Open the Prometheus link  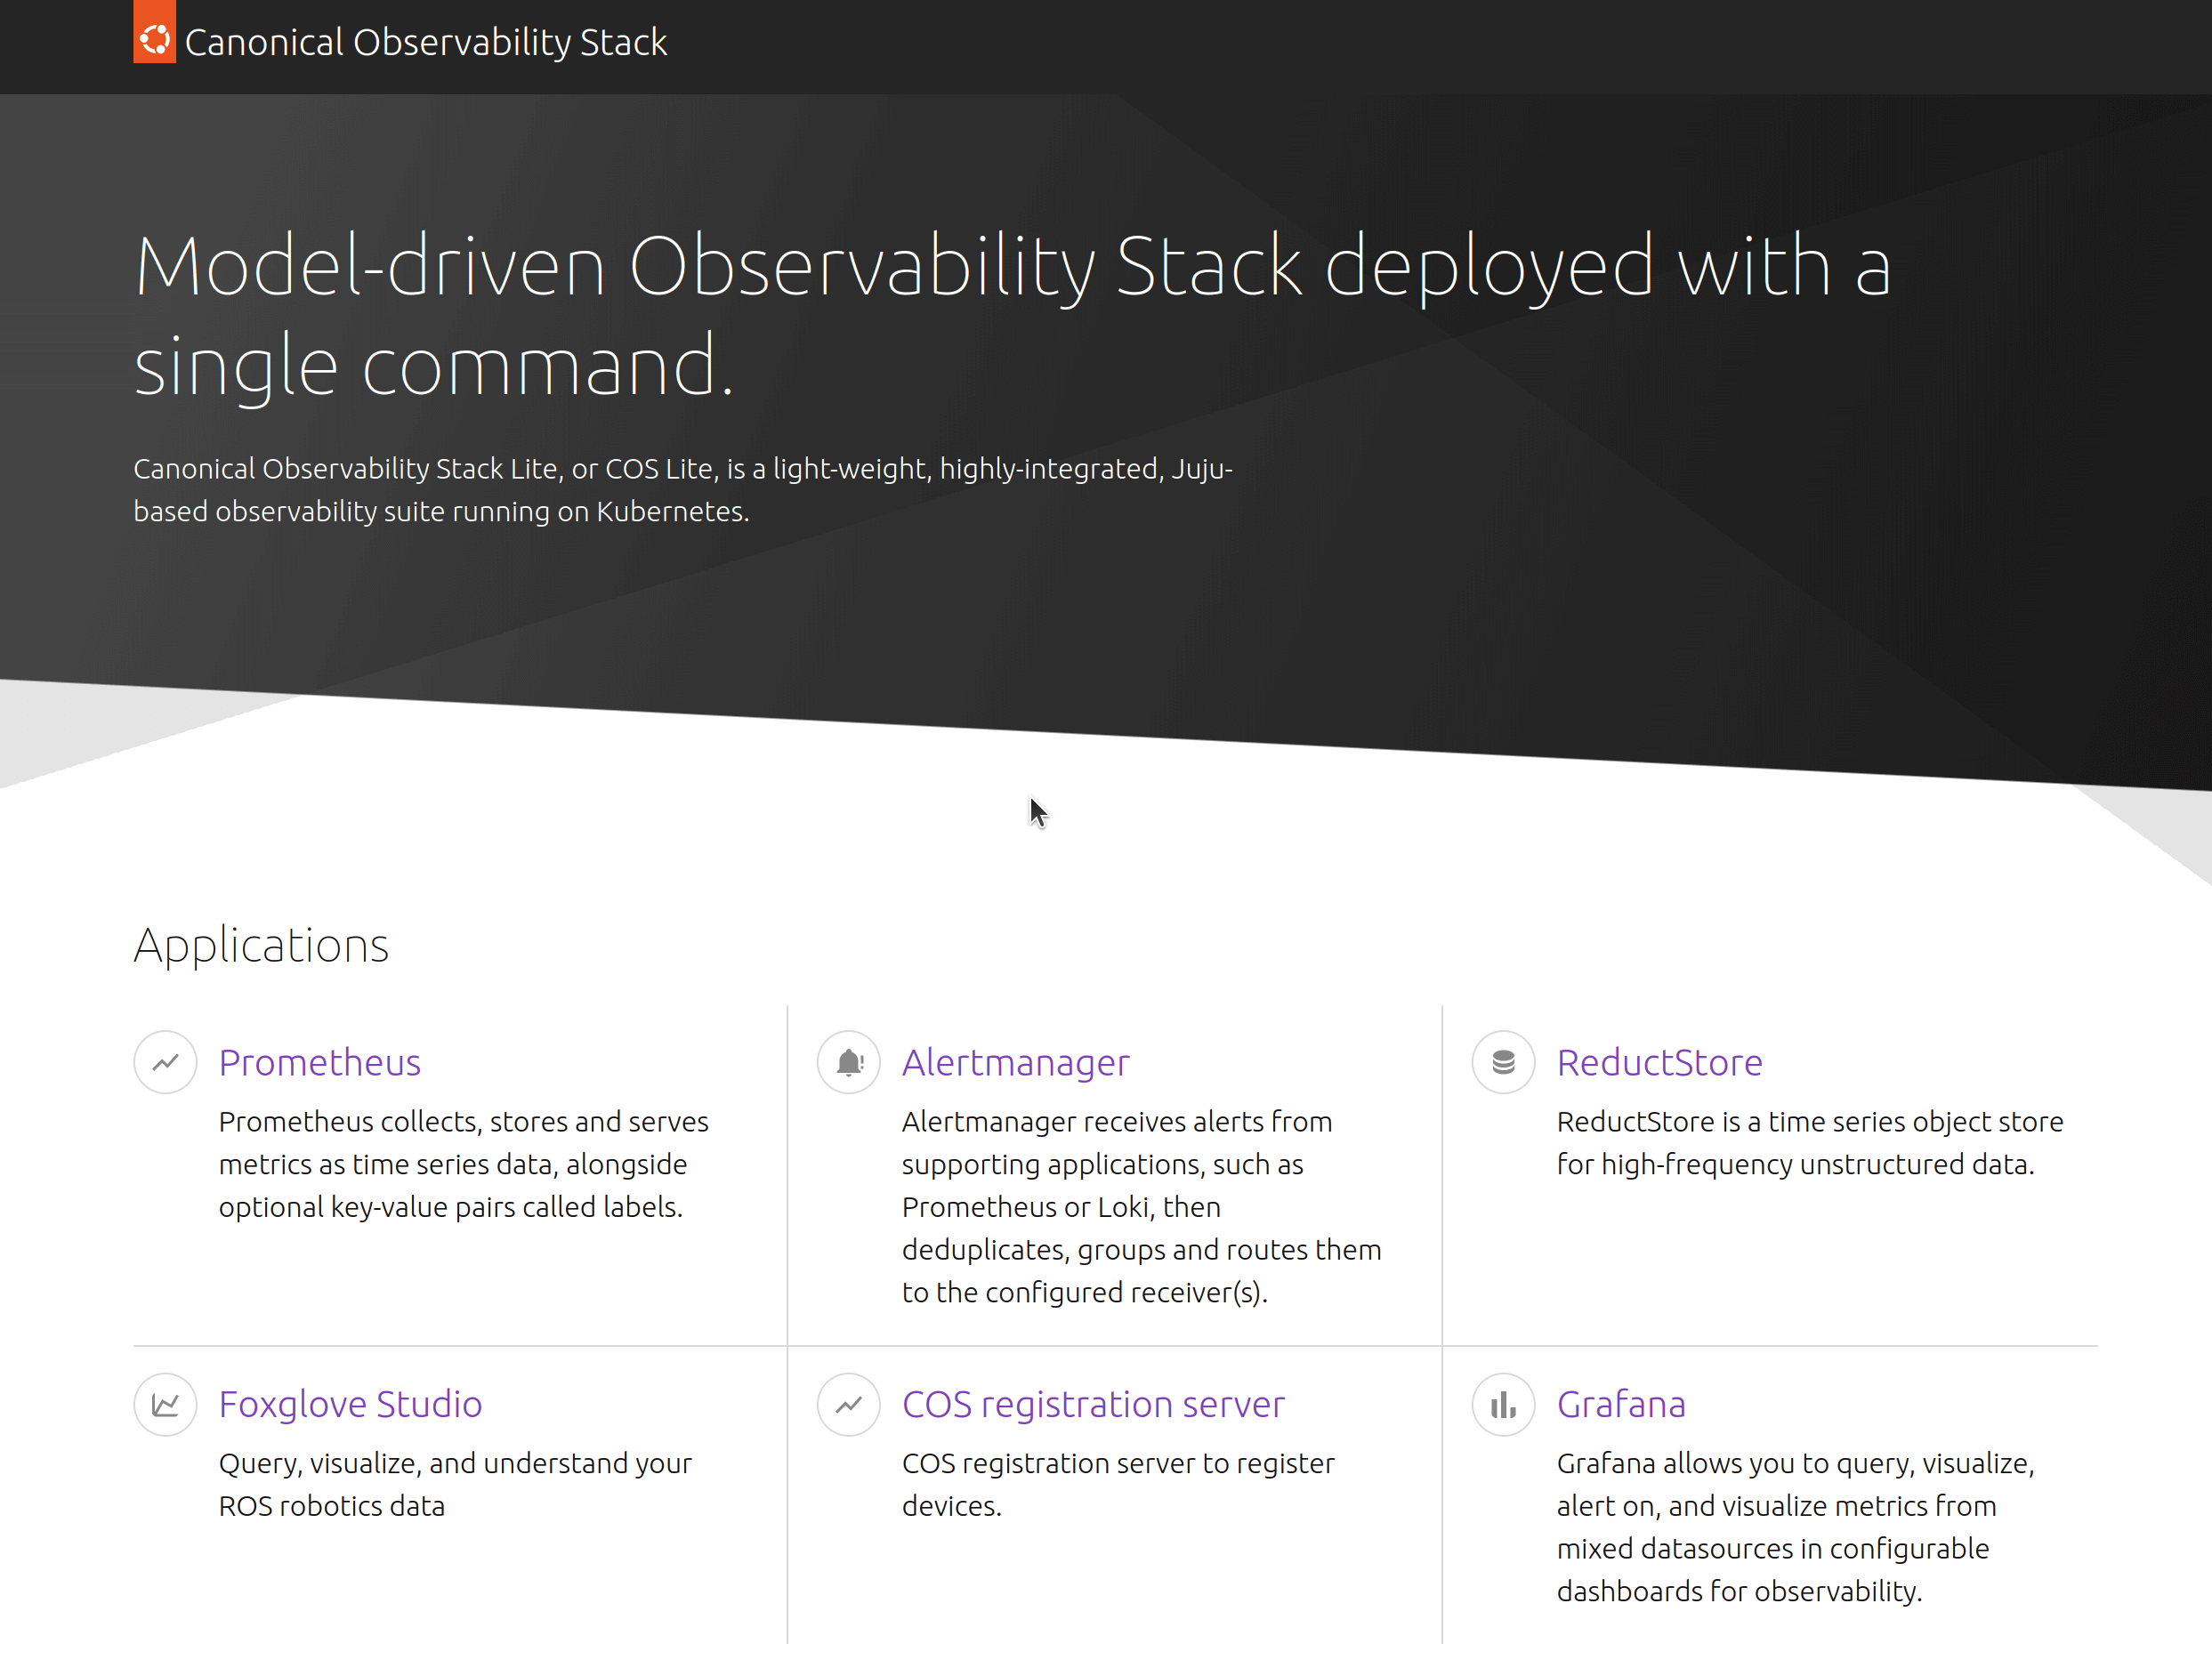(319, 1062)
